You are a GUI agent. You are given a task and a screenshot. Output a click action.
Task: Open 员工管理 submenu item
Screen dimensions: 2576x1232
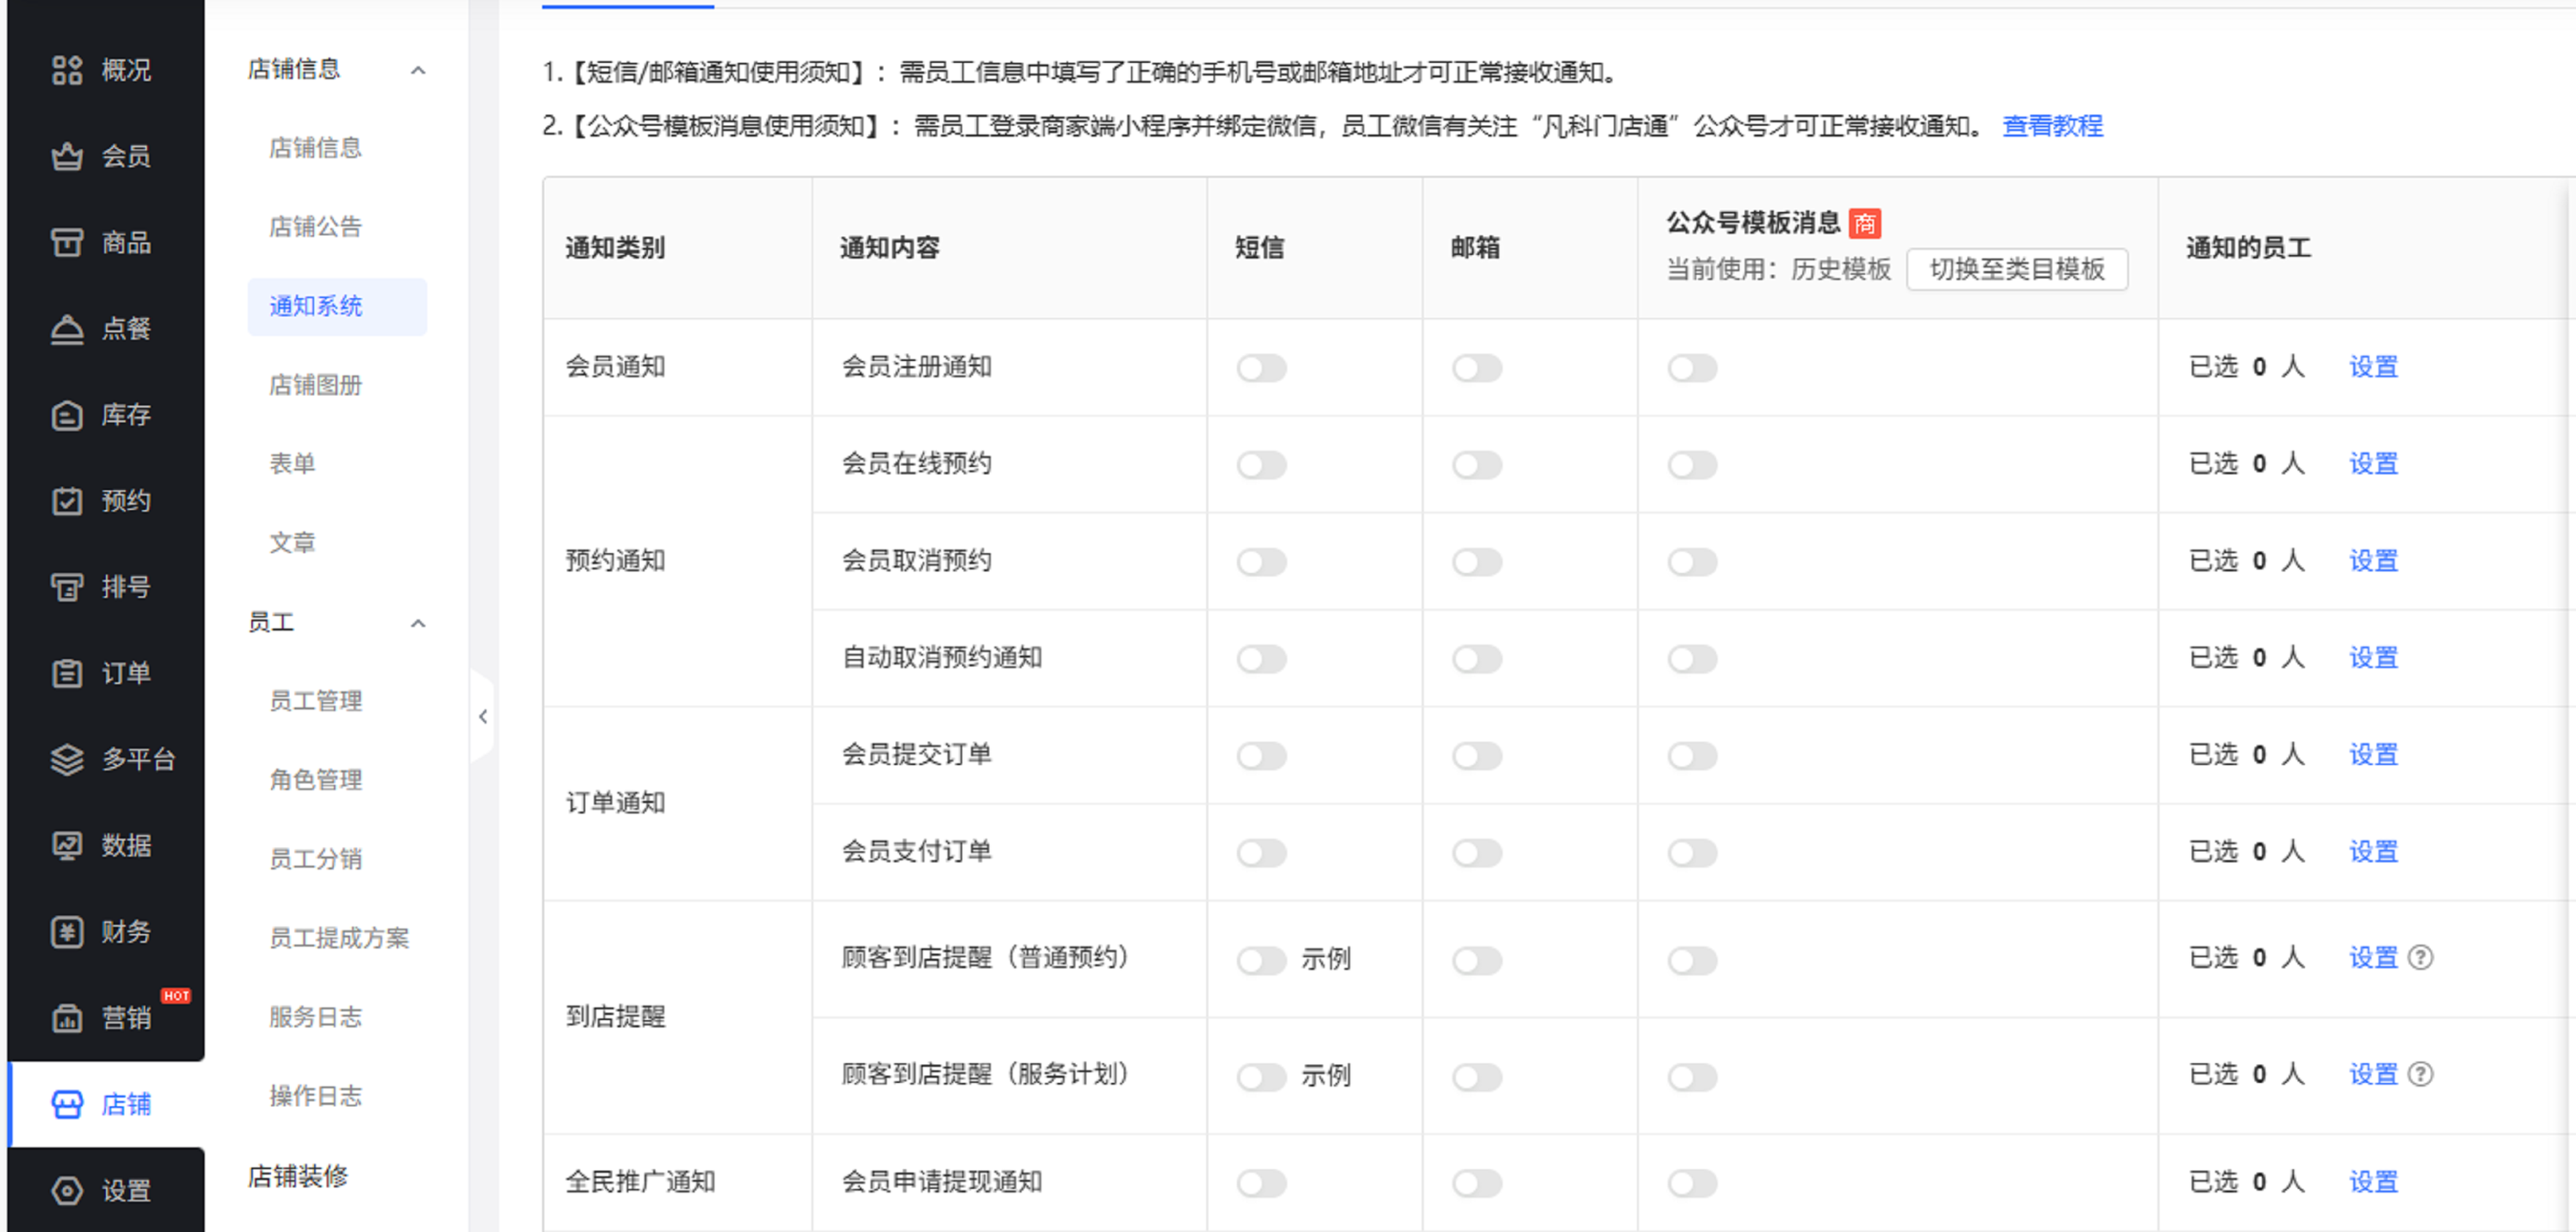pyautogui.click(x=315, y=701)
